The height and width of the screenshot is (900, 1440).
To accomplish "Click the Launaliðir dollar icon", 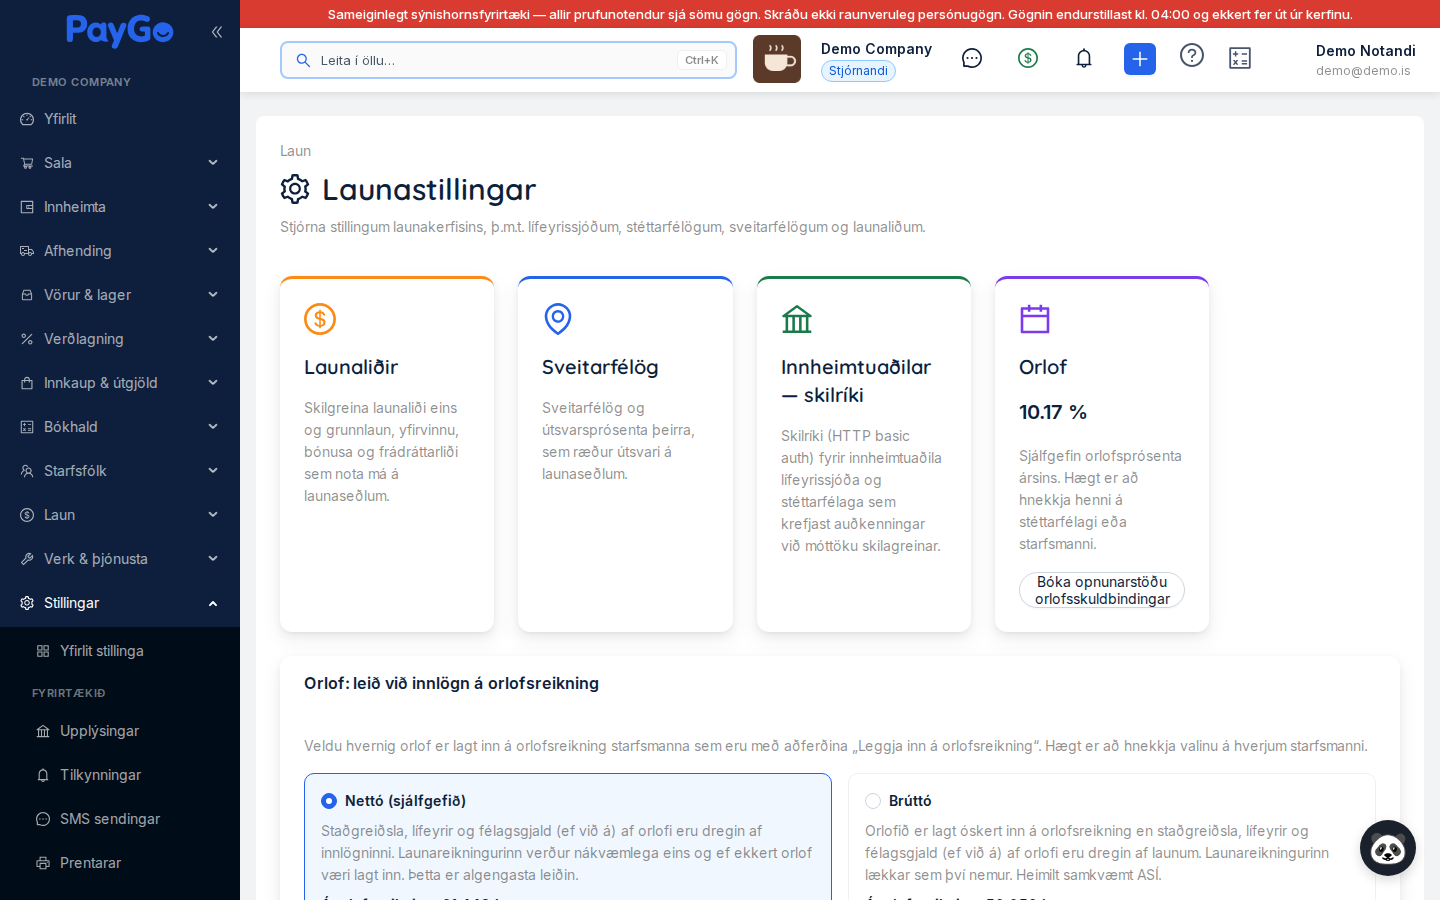I will pyautogui.click(x=320, y=319).
